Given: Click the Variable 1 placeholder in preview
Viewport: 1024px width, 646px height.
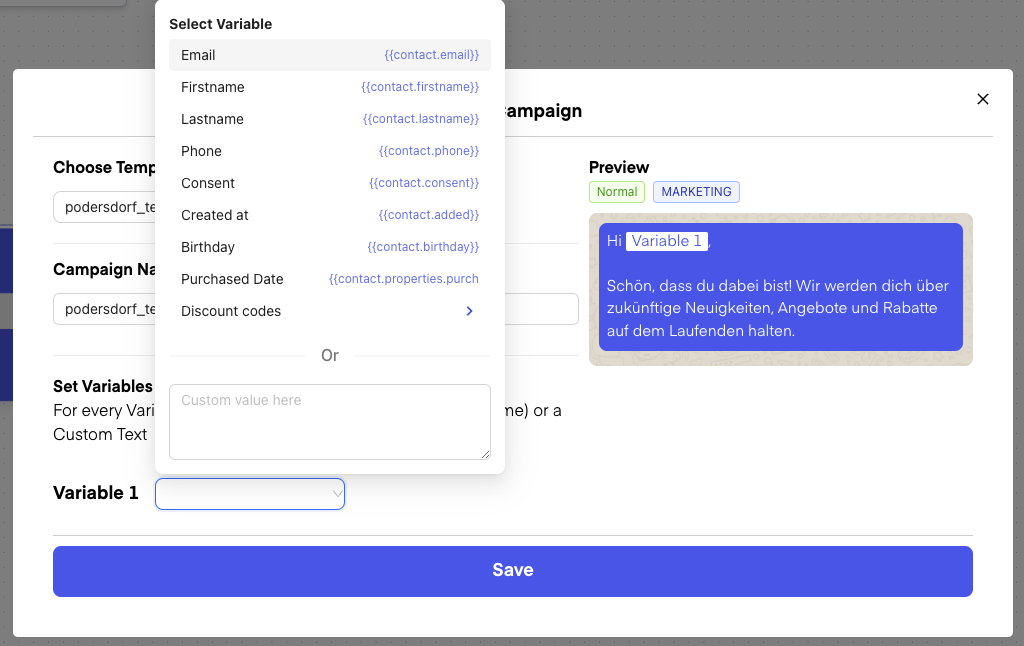Looking at the screenshot, I should pyautogui.click(x=667, y=241).
